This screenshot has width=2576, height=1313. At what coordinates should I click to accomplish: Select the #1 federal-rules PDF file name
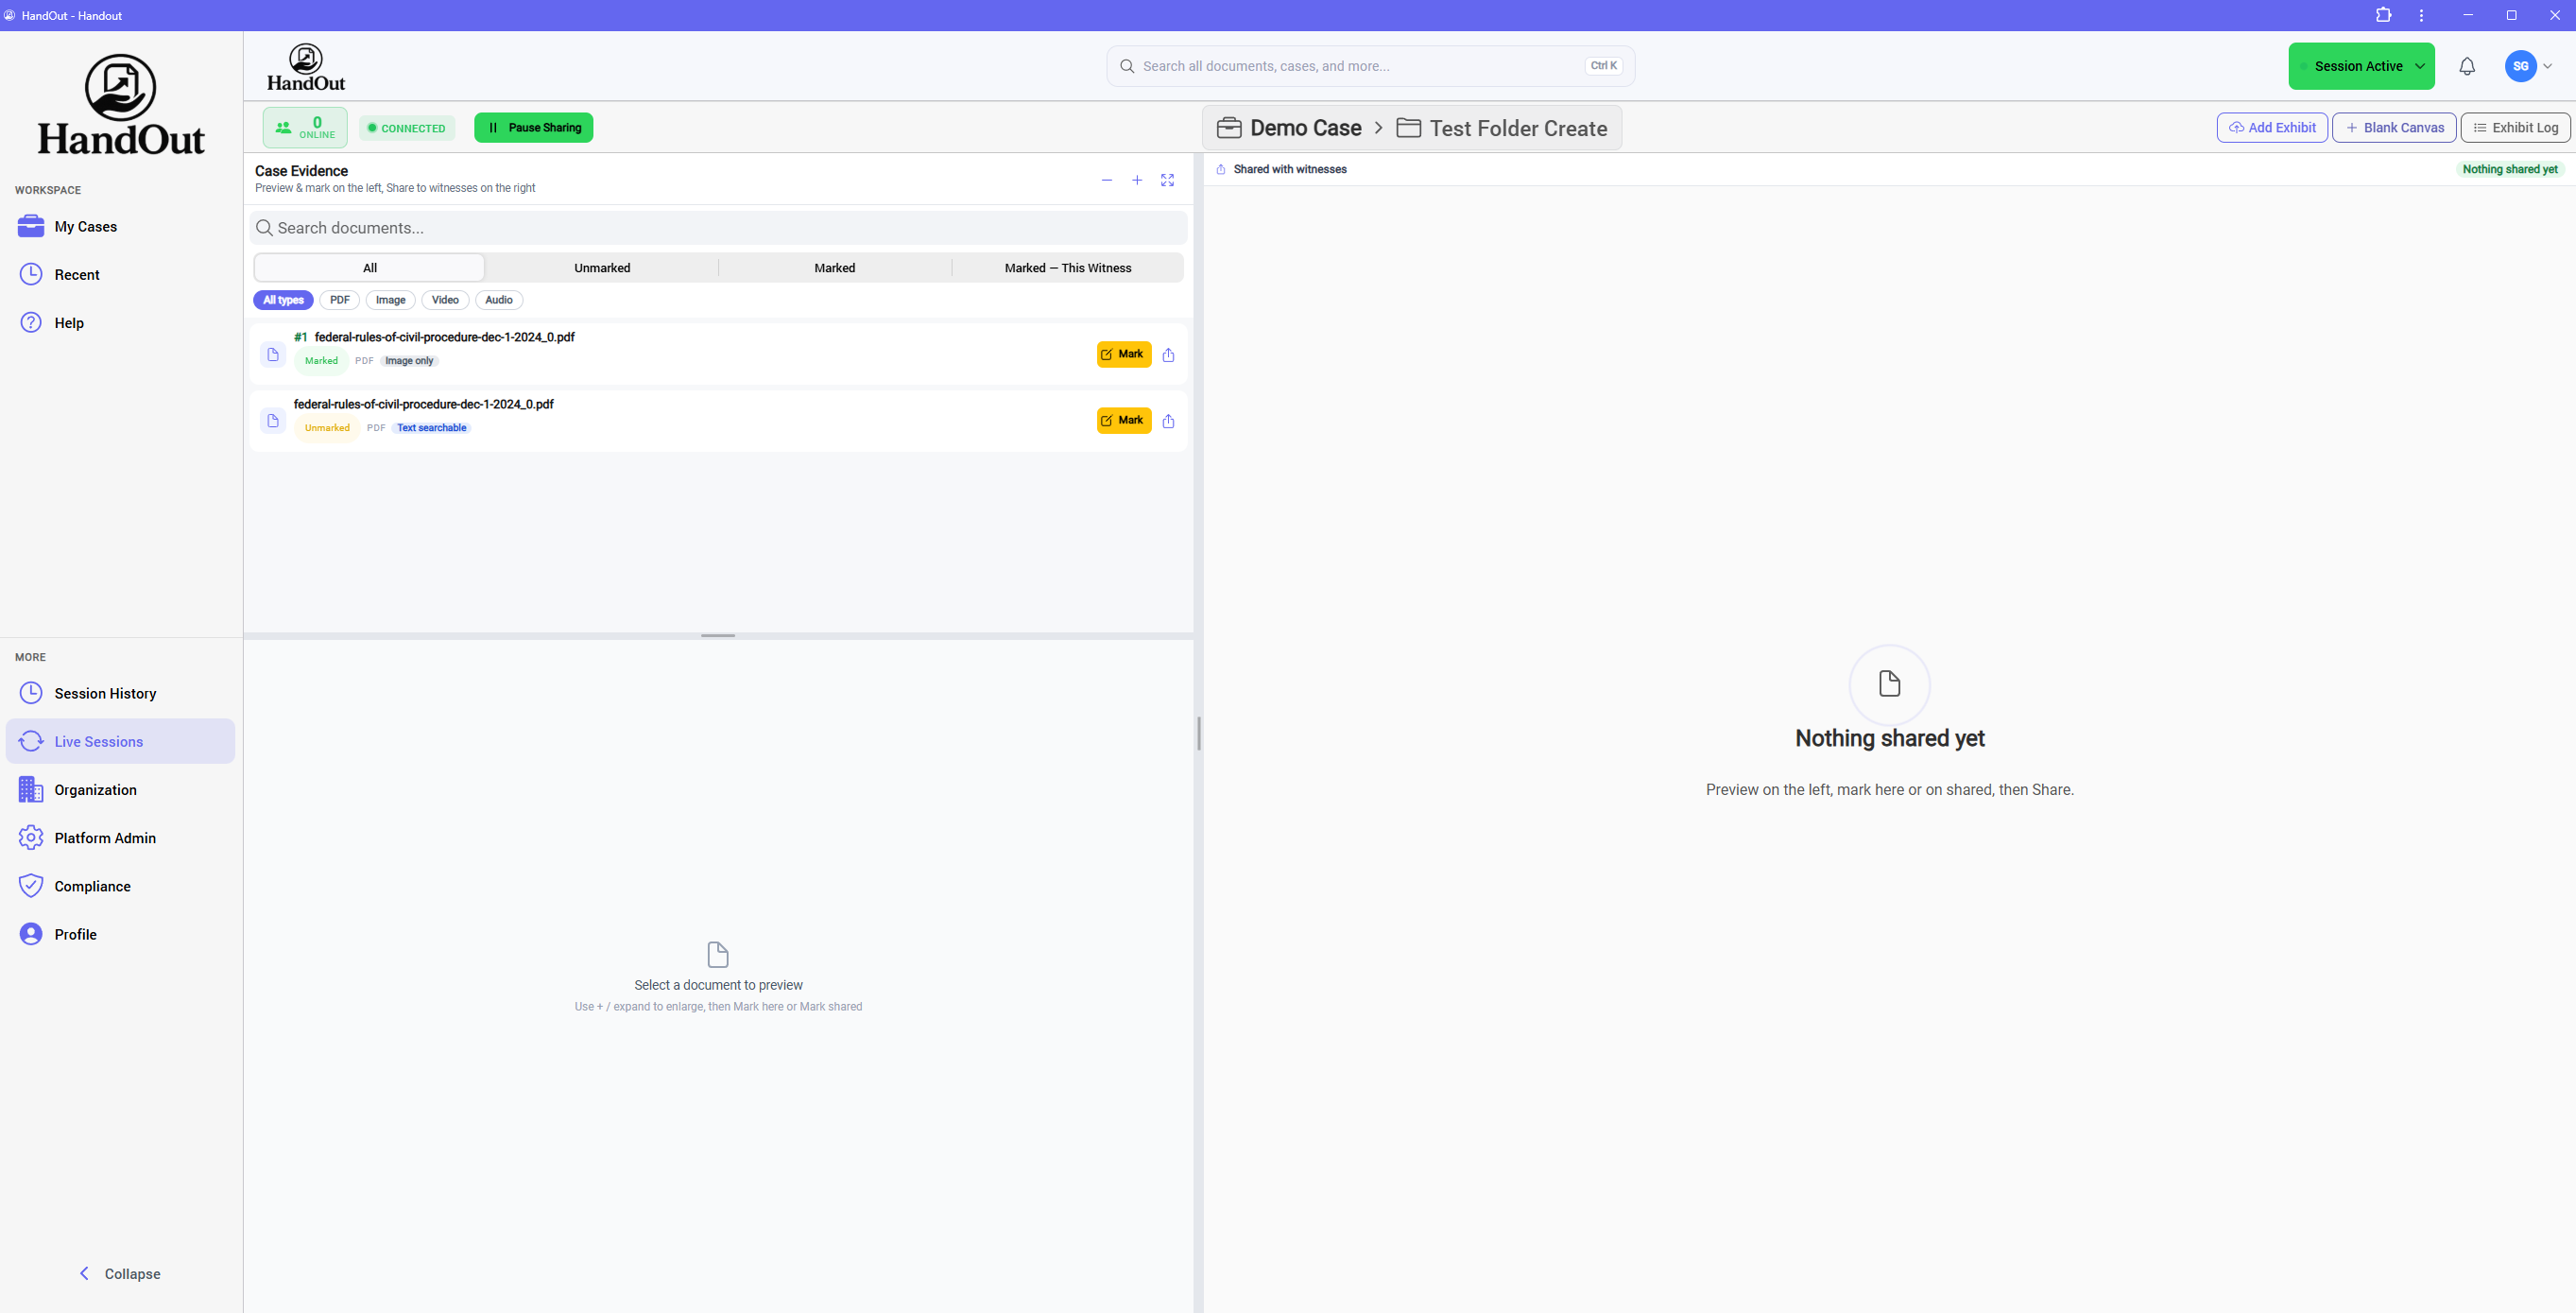(444, 337)
